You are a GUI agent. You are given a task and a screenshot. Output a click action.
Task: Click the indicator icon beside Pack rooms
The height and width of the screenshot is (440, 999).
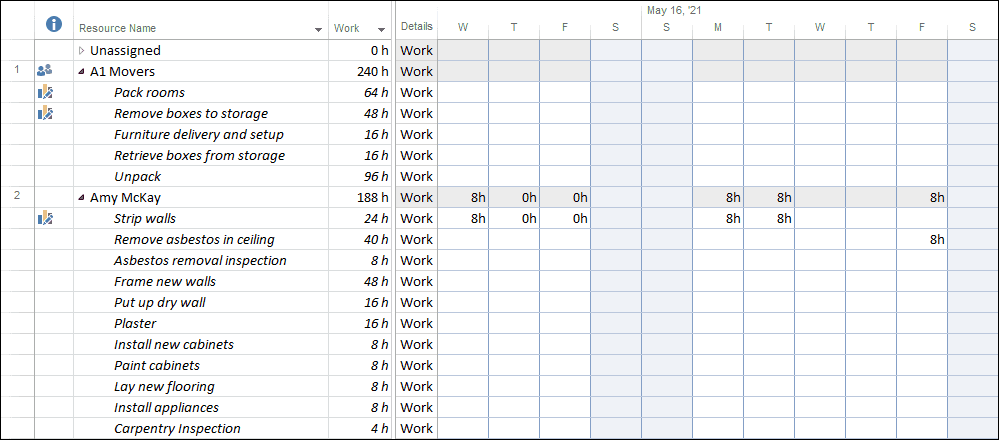click(45, 92)
